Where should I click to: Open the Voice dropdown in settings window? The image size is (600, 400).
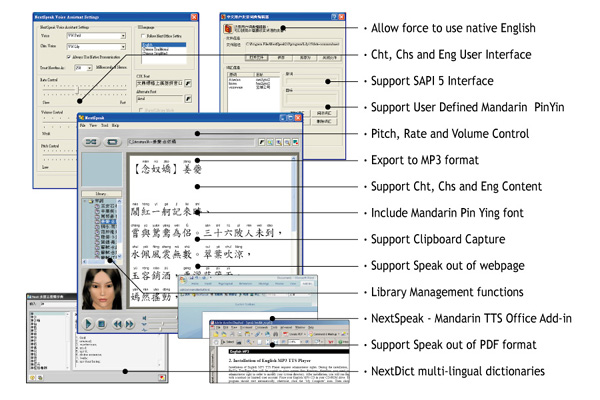123,36
